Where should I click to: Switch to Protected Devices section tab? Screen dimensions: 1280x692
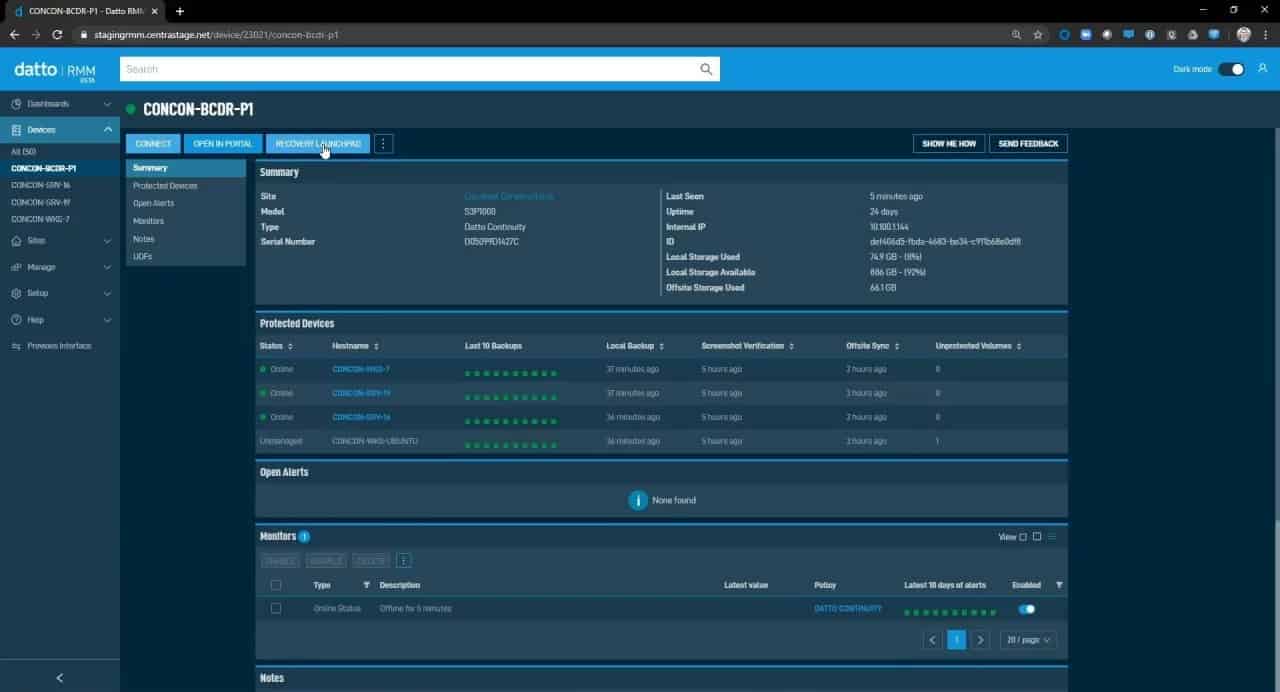pyautogui.click(x=165, y=186)
